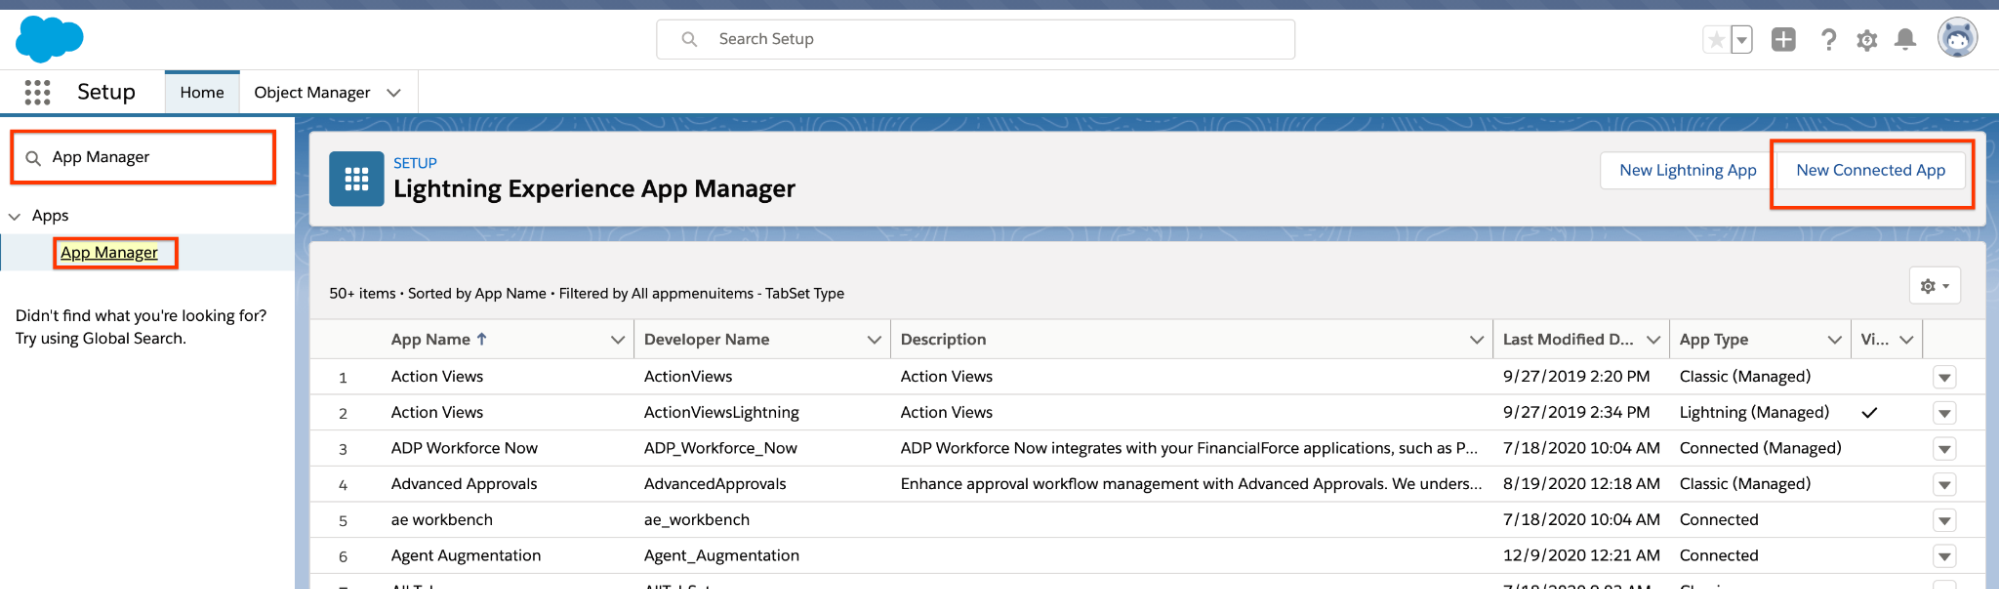
Task: Open list view controls gear dropdown
Action: point(1934,286)
